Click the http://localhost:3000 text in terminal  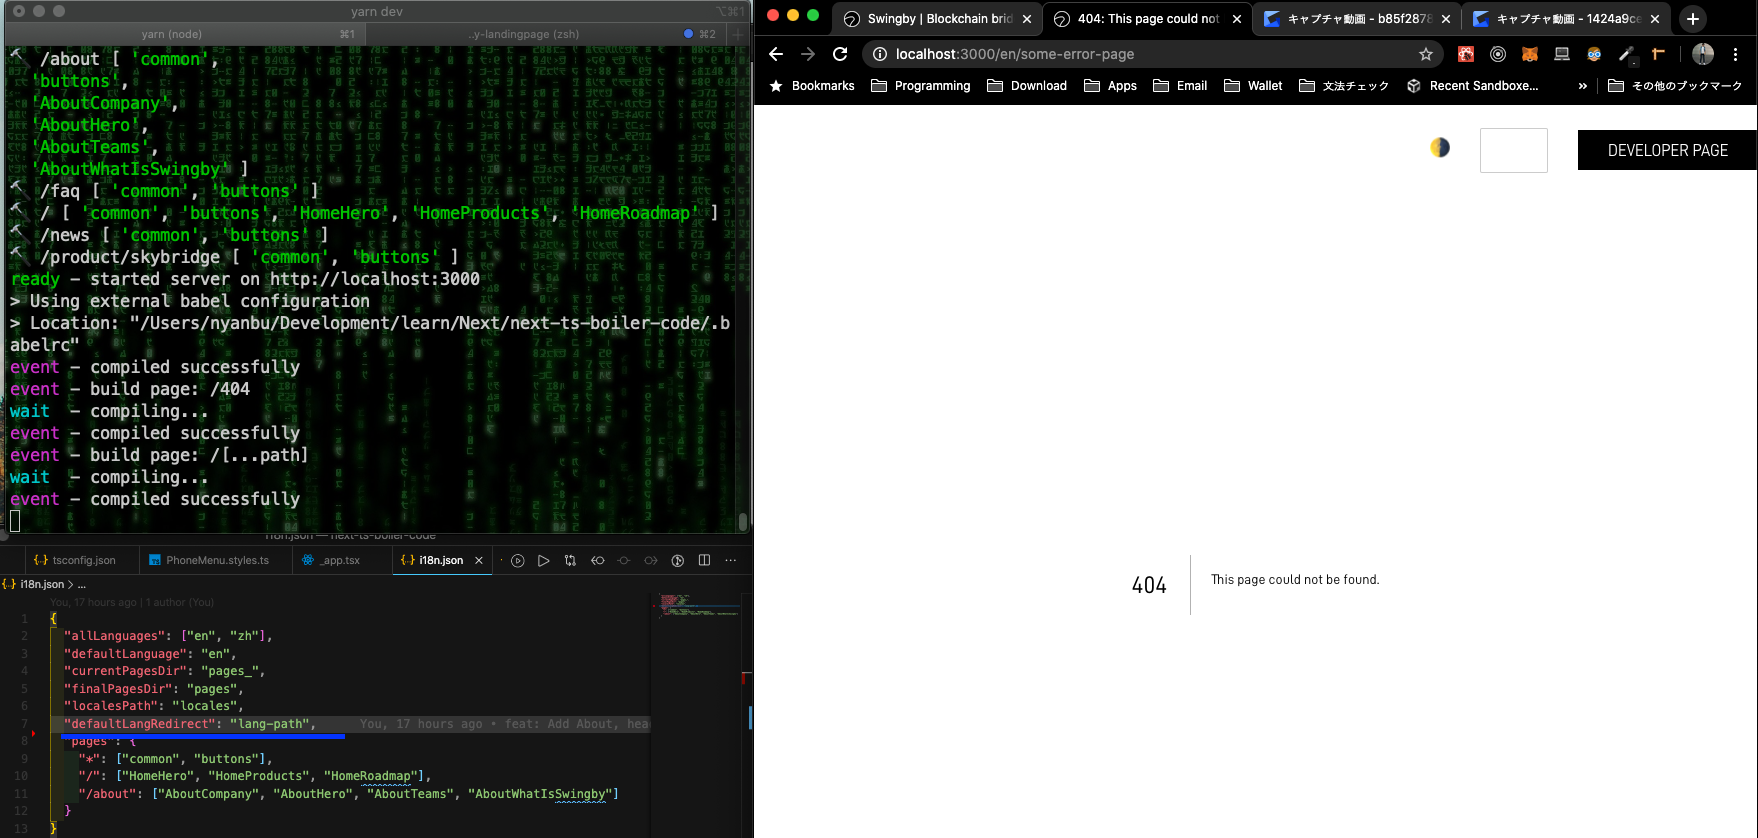(x=375, y=279)
